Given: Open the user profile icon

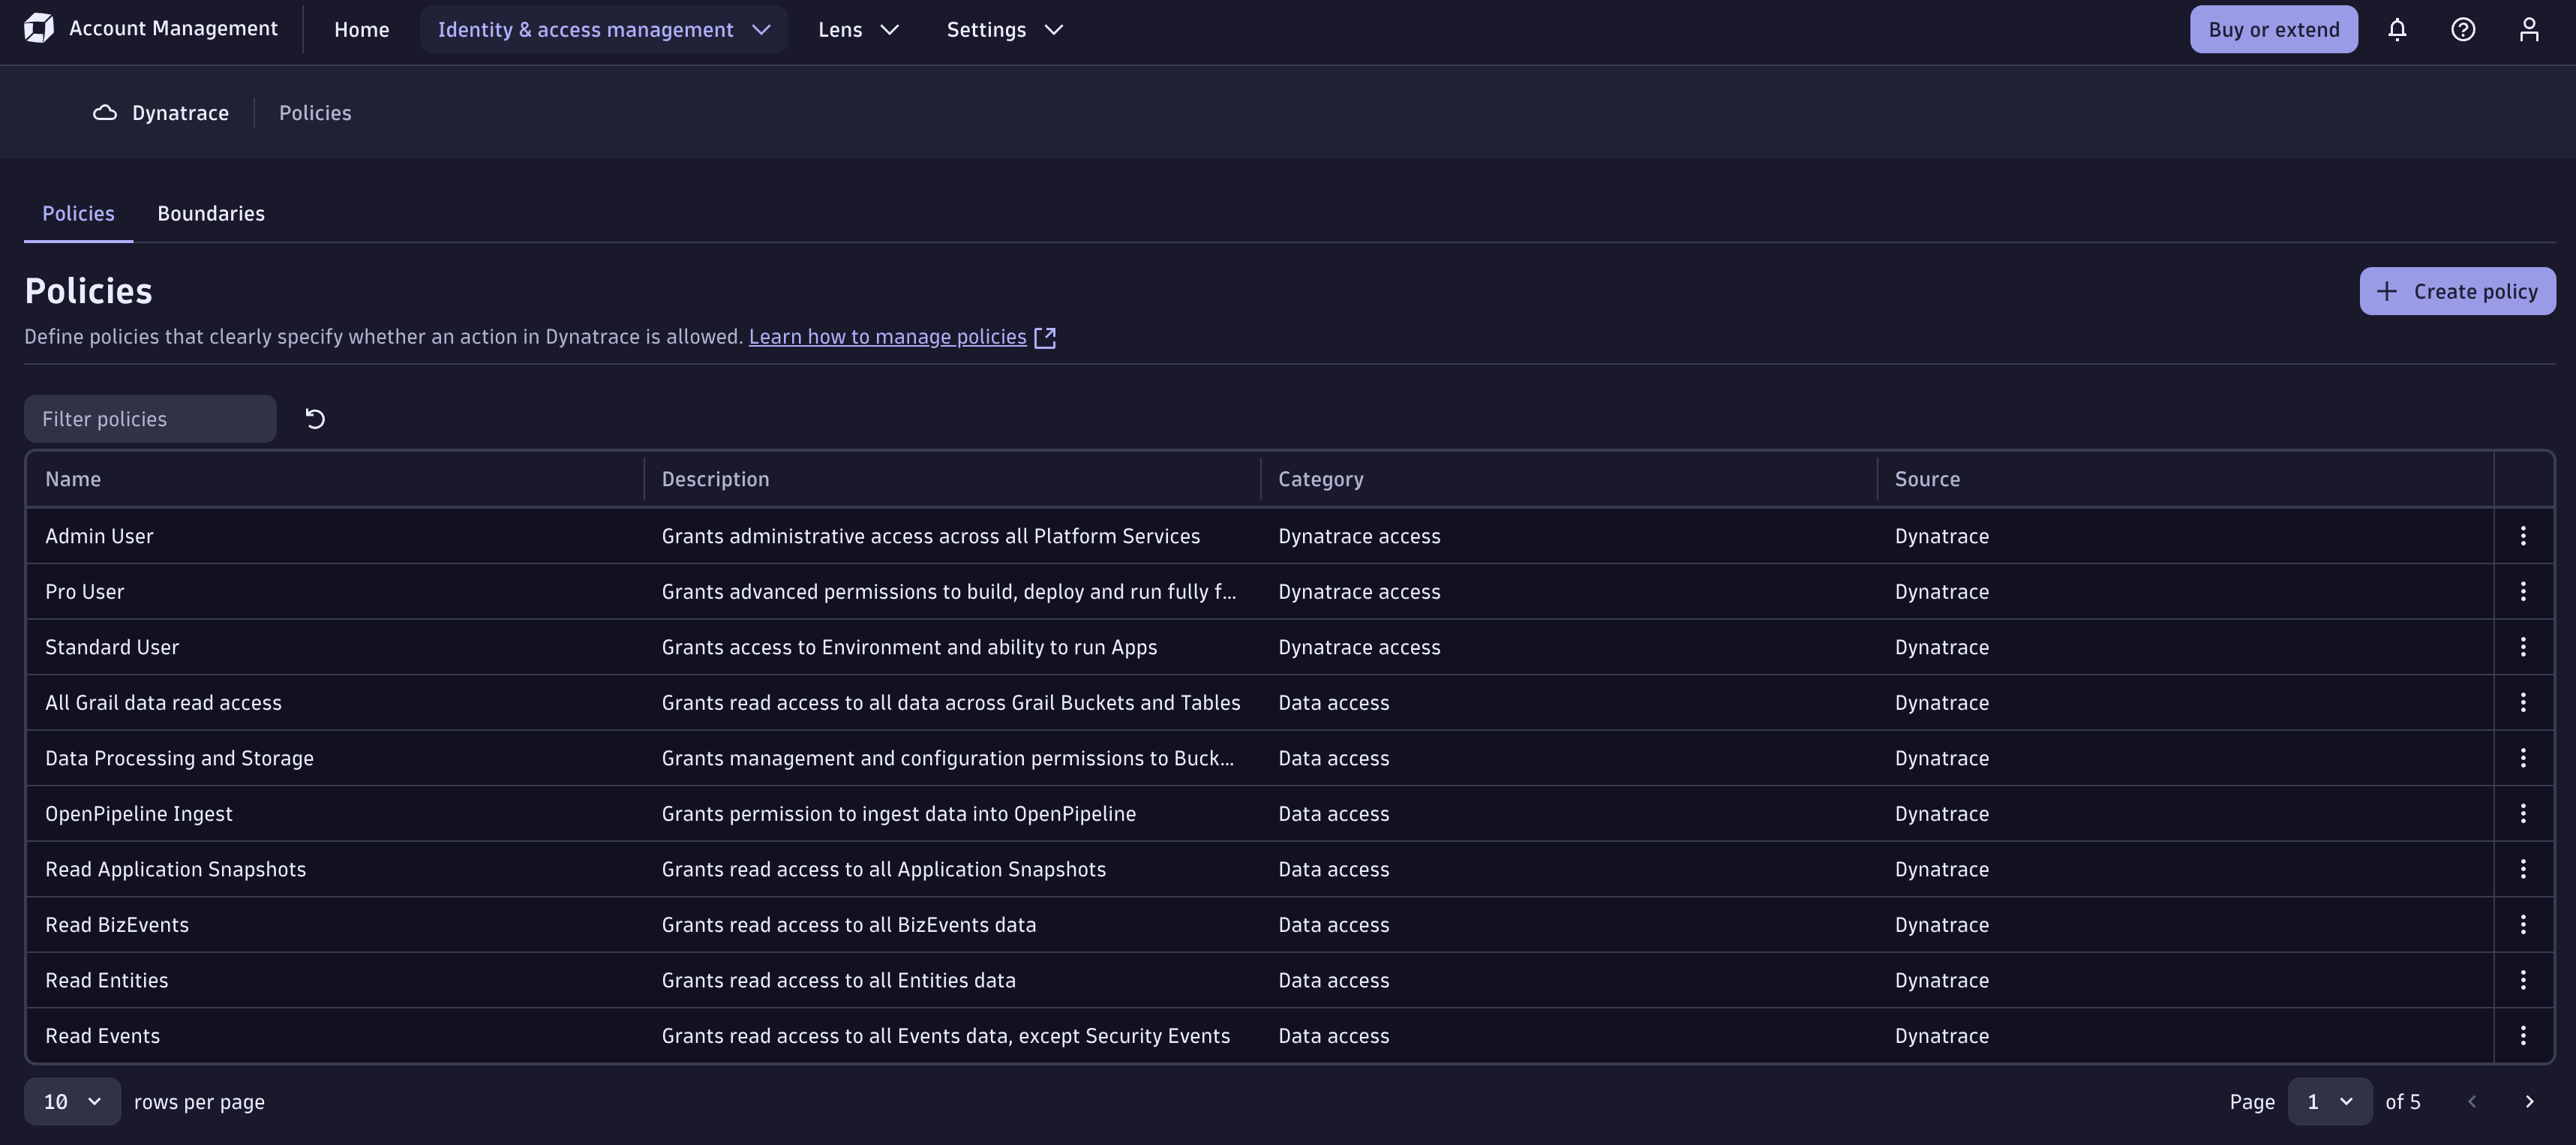Looking at the screenshot, I should point(2529,30).
